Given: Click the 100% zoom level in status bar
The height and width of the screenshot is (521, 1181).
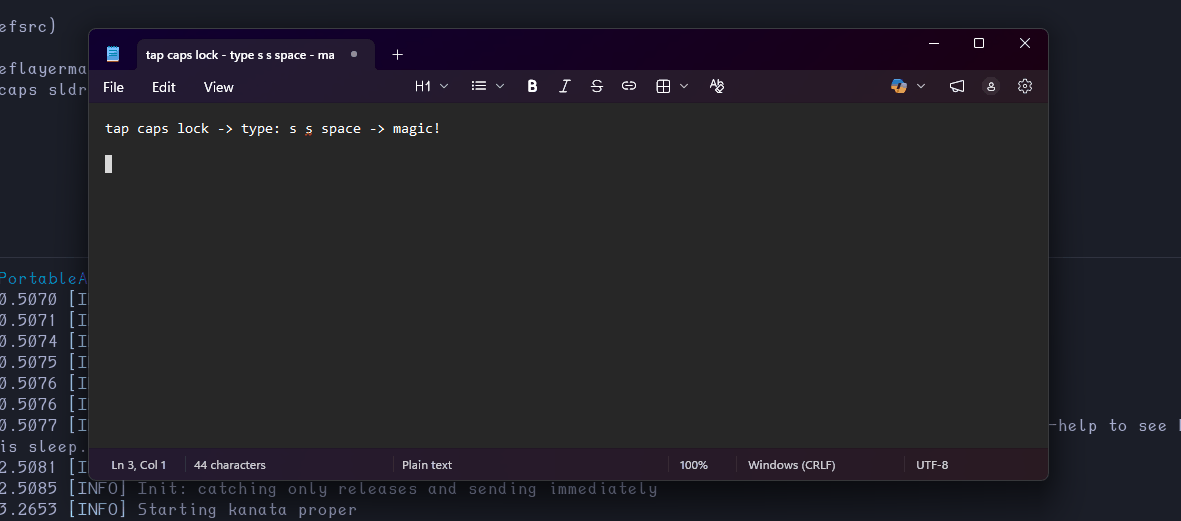Looking at the screenshot, I should pyautogui.click(x=694, y=465).
